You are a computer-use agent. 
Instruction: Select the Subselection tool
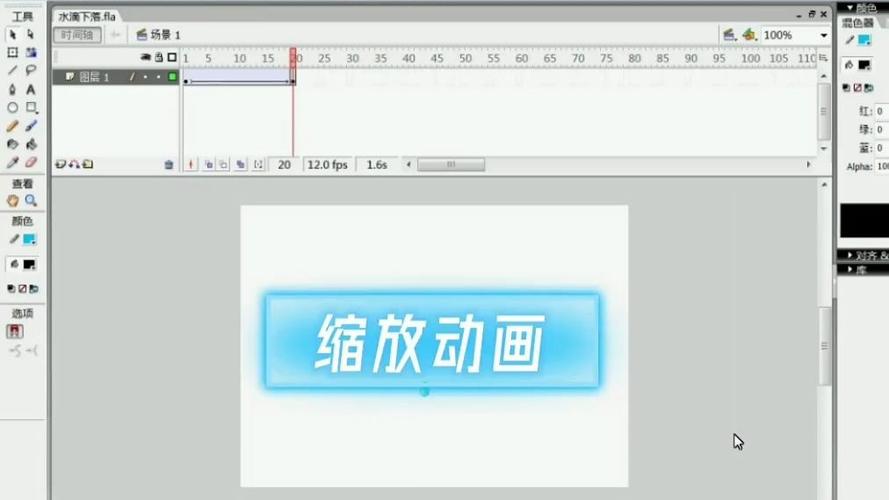[x=31, y=35]
